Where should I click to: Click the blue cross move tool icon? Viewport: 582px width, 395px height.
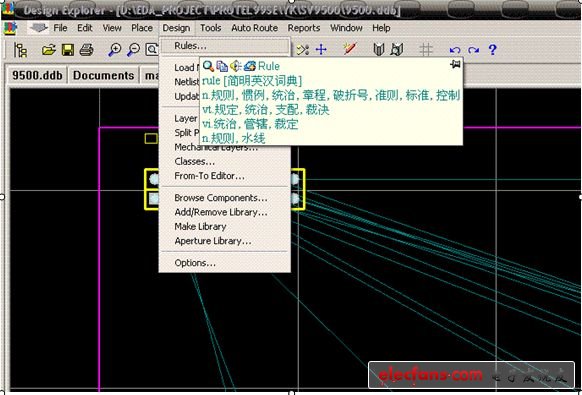coord(321,49)
